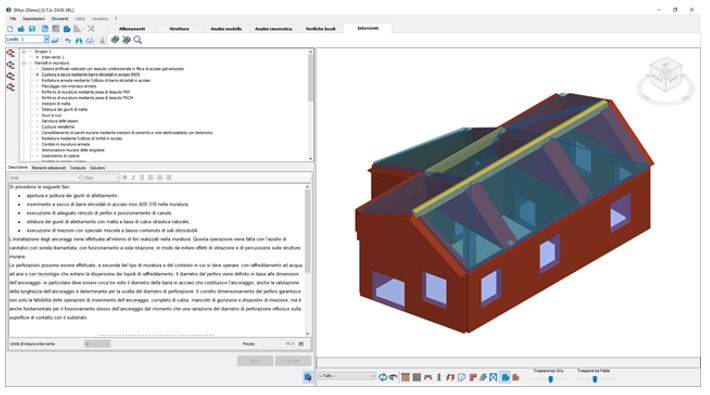Viewport: 710px width, 395px height.
Task: Click the first grayed button under description panel
Action: [255, 361]
